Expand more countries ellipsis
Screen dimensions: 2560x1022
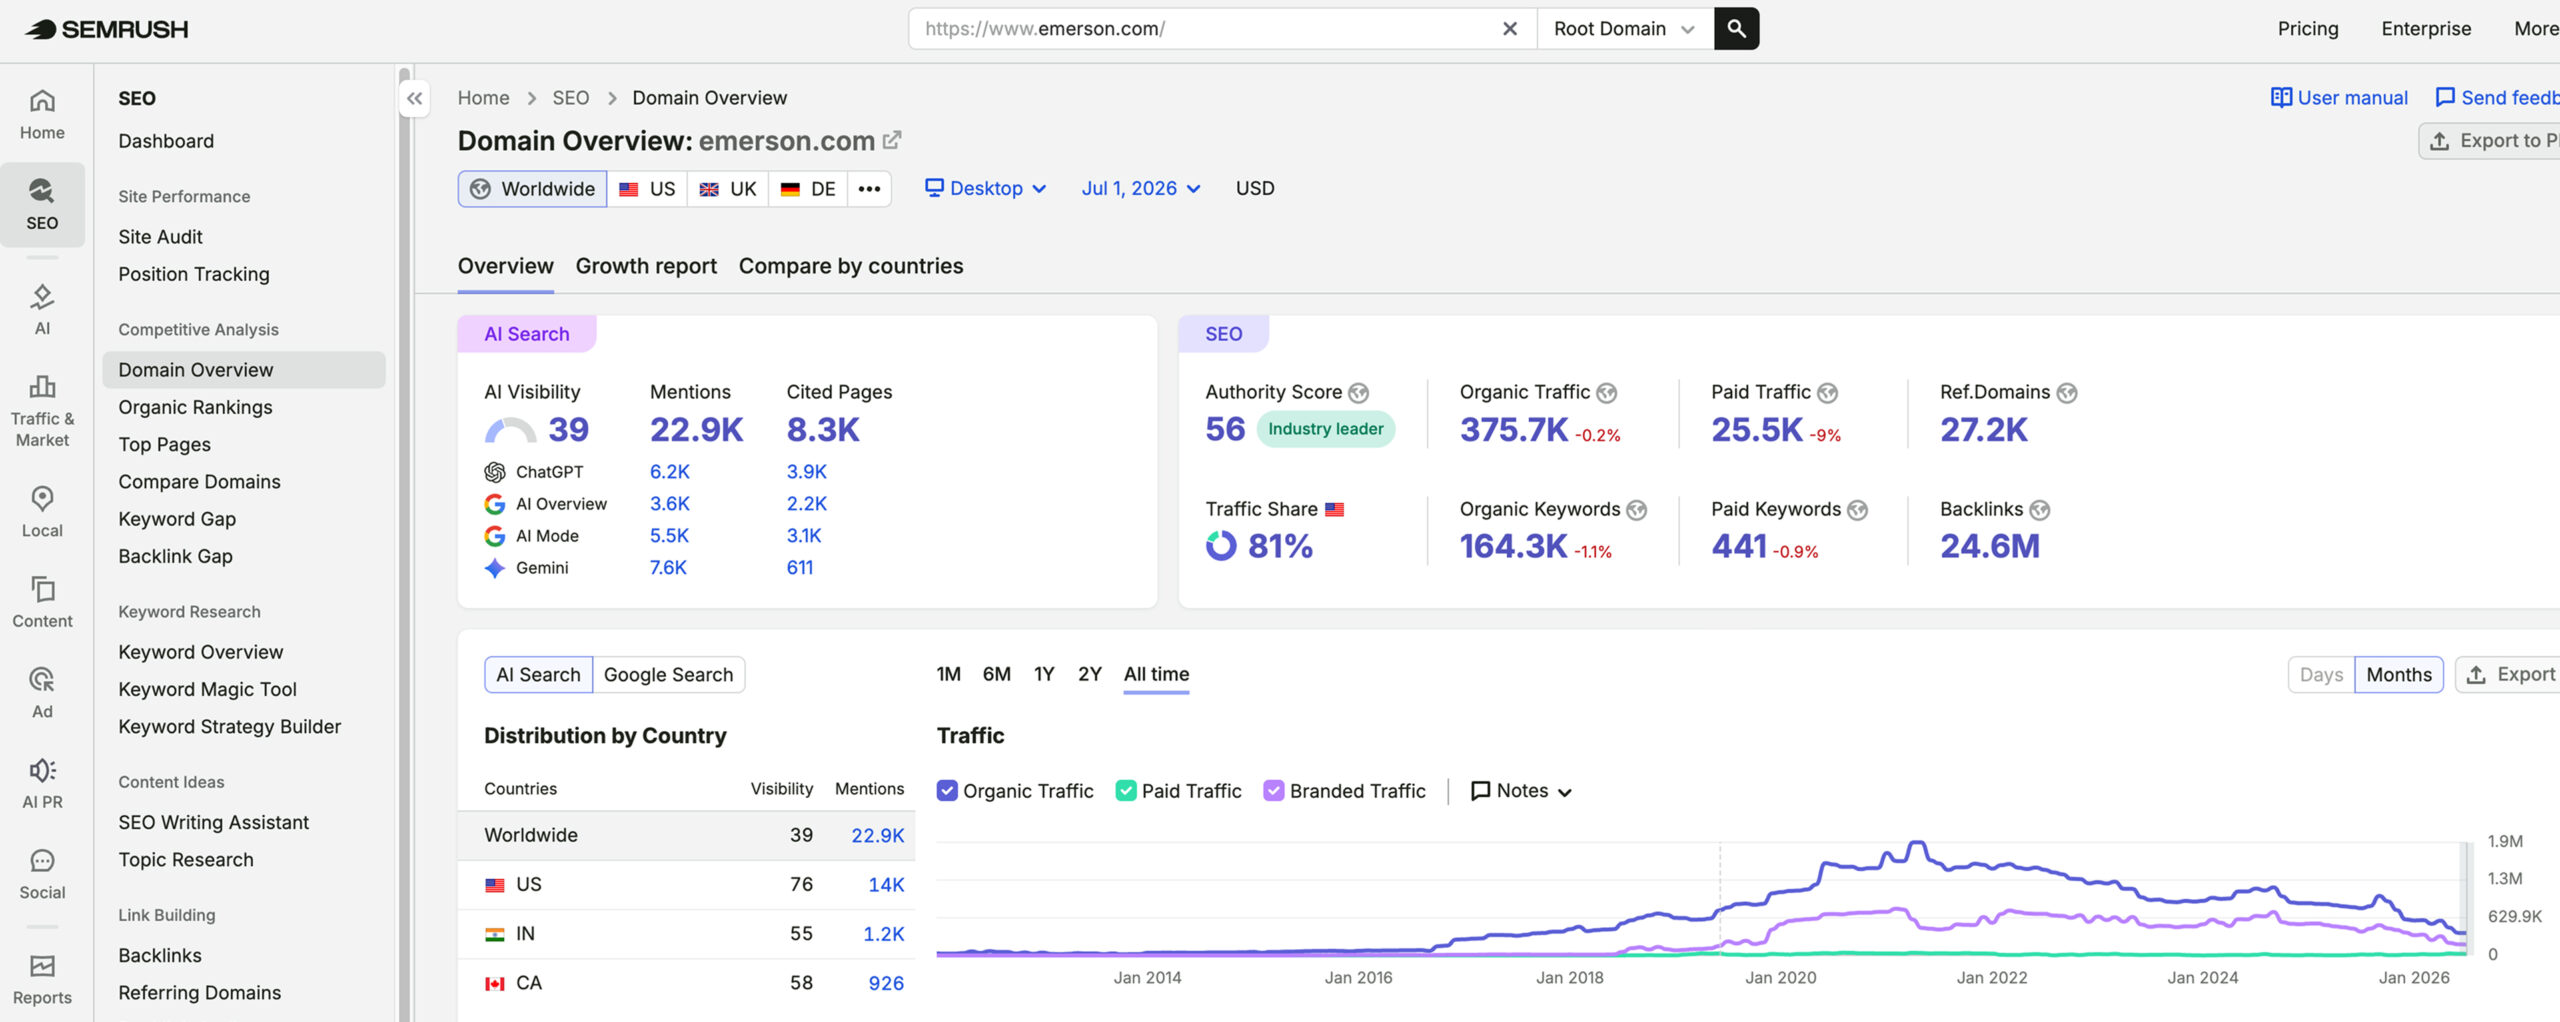(x=869, y=189)
